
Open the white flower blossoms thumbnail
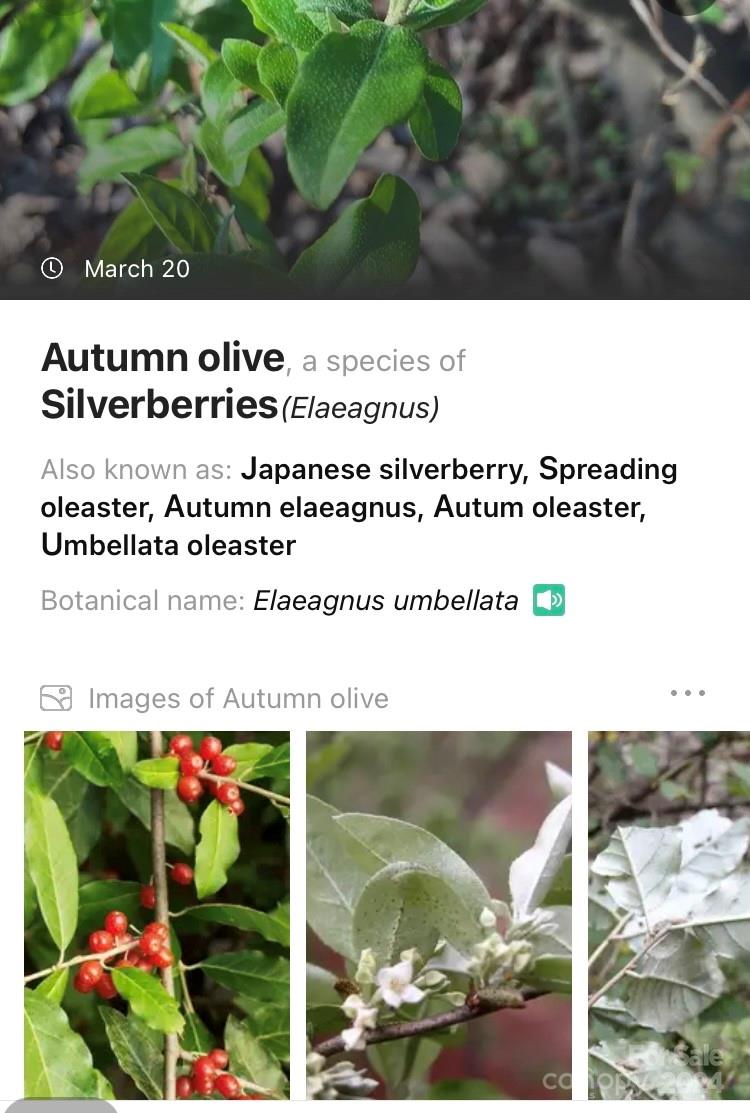439,915
